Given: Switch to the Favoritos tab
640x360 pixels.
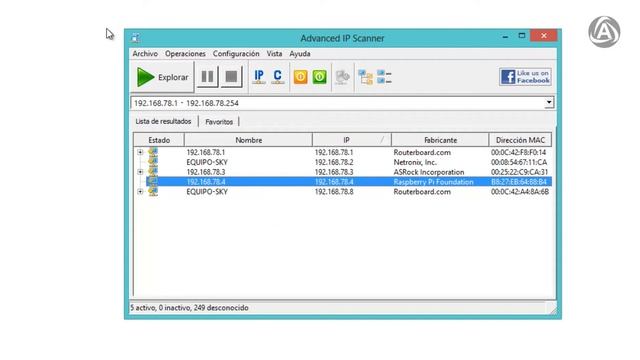Looking at the screenshot, I should coord(219,122).
